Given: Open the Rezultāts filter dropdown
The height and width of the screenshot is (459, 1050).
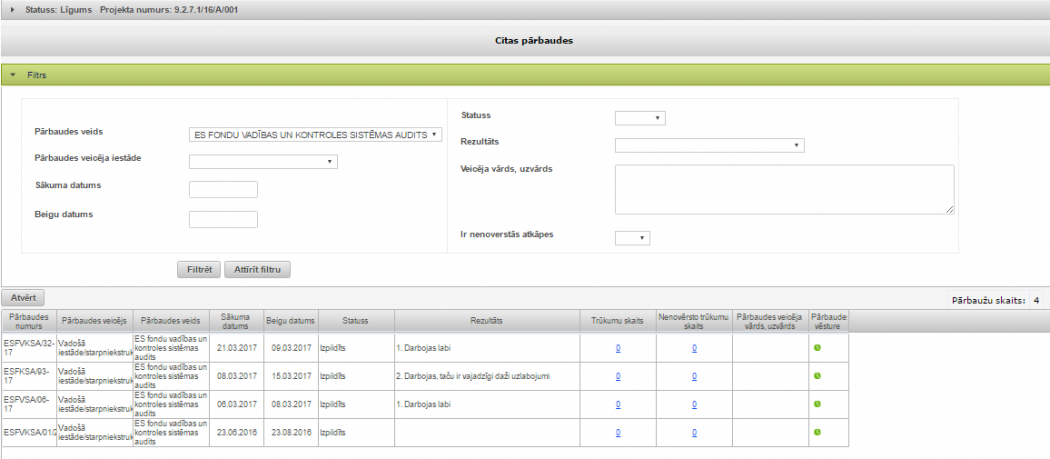Looking at the screenshot, I should pos(710,145).
